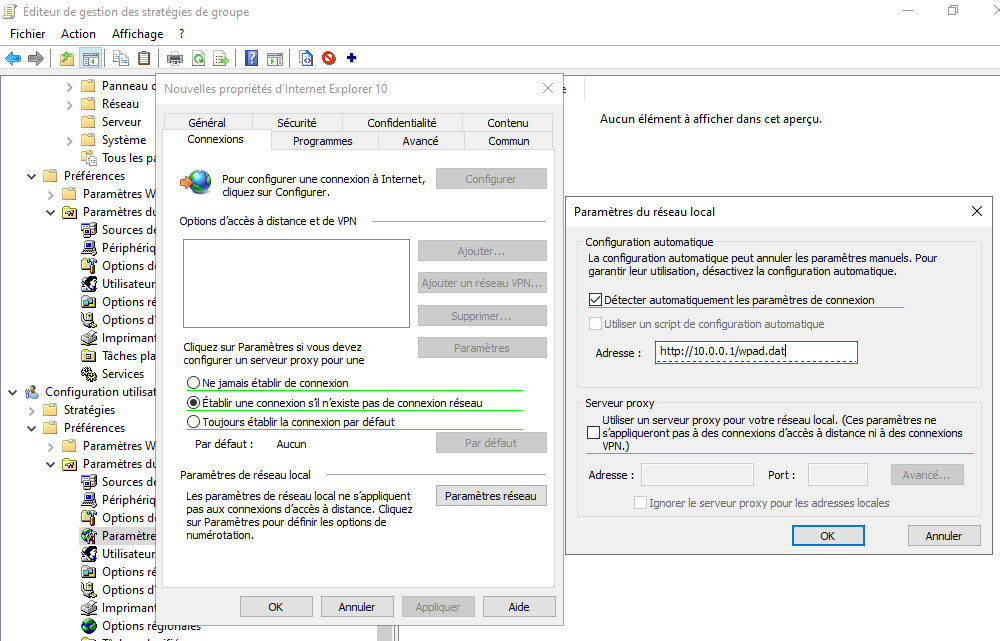Switch to the 'Sécurité' tab

pyautogui.click(x=297, y=123)
